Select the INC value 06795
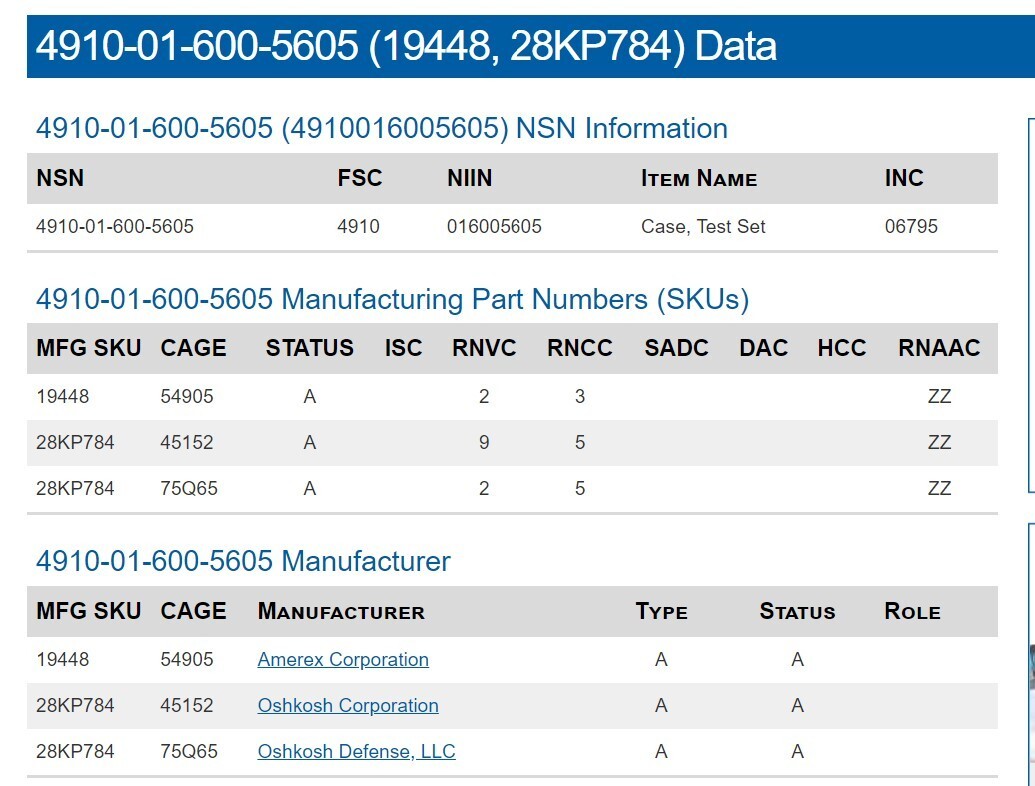 tap(911, 226)
